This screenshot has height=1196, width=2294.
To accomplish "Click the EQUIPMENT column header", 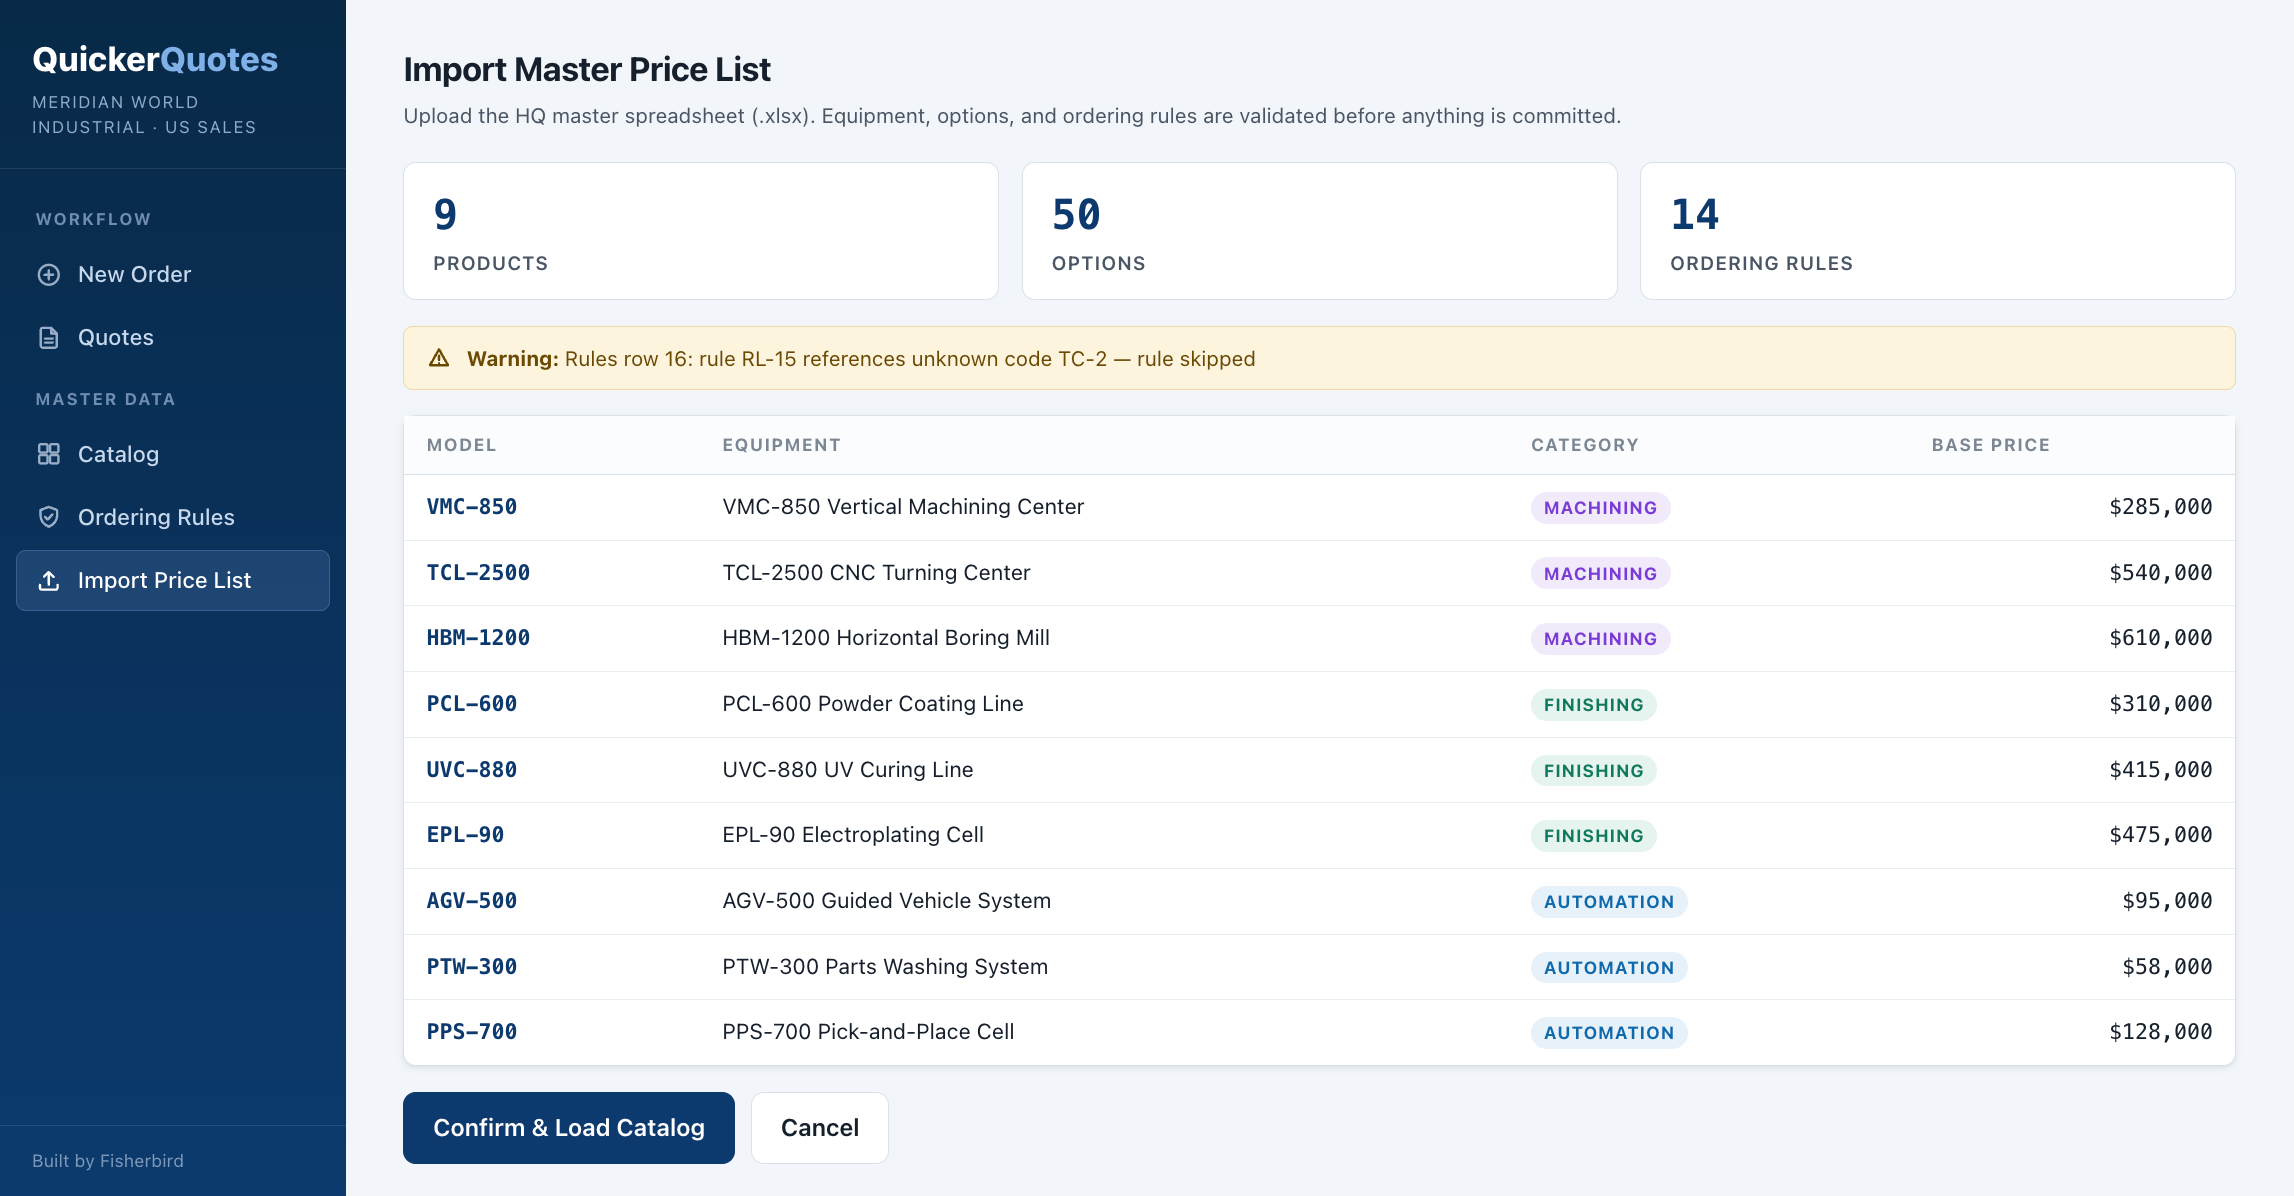I will pyautogui.click(x=782, y=445).
